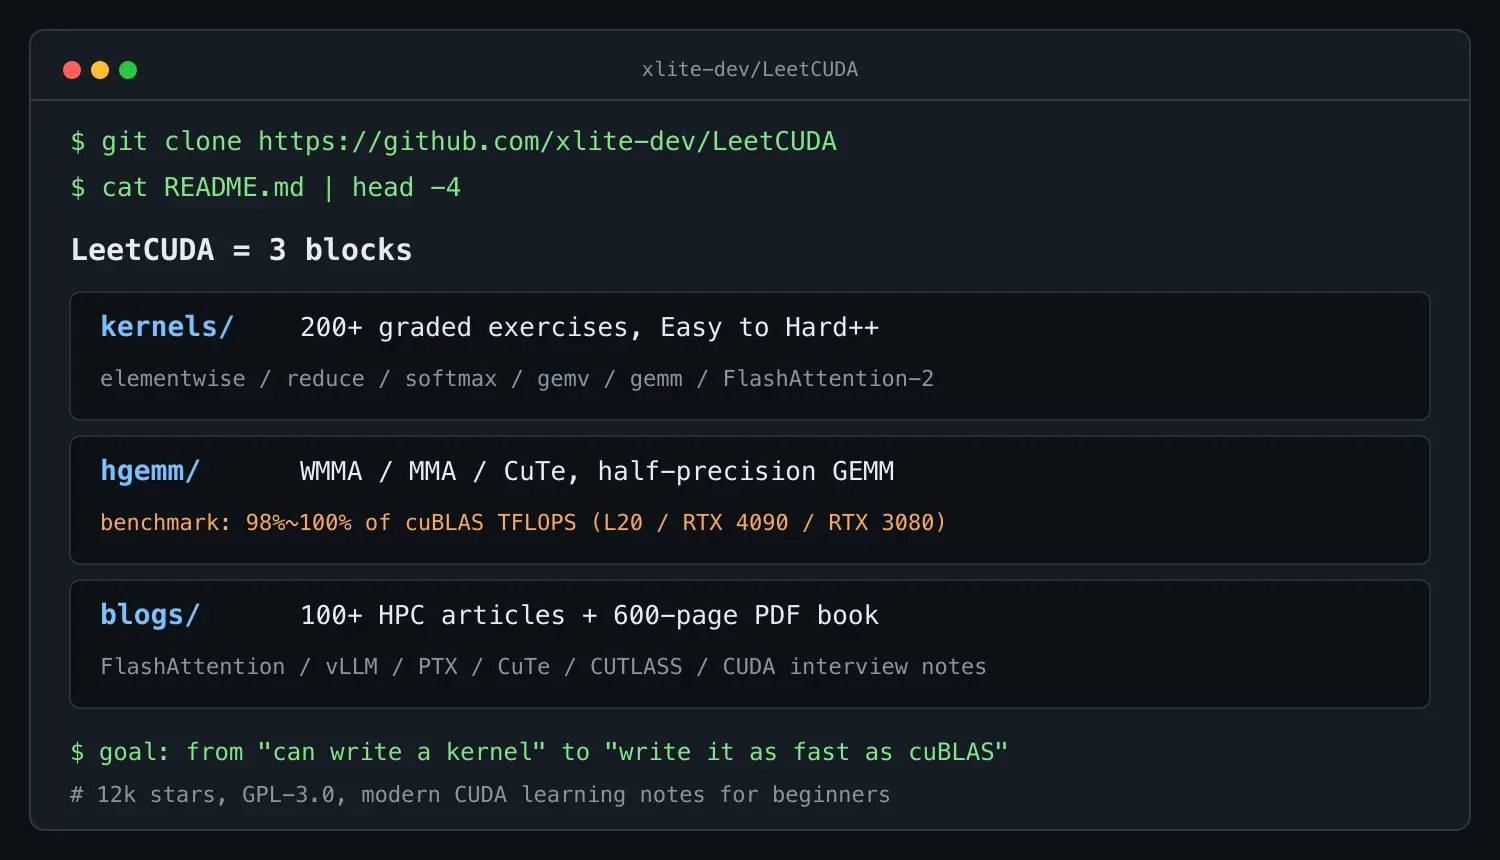Click the orange cuBLAS TFLOPS benchmark line
The height and width of the screenshot is (860, 1500).
coord(523,522)
